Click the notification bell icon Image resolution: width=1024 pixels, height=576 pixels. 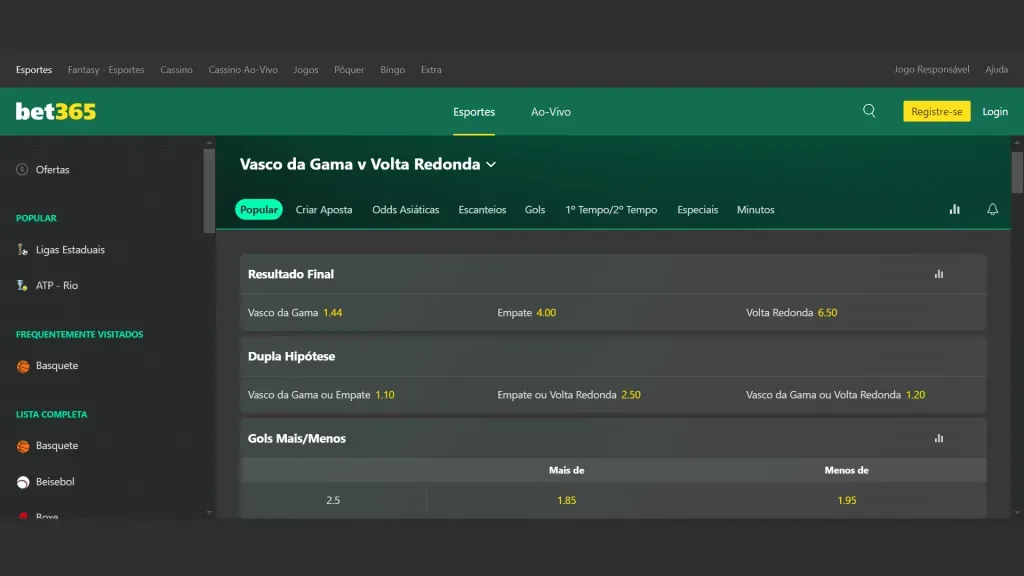[992, 209]
